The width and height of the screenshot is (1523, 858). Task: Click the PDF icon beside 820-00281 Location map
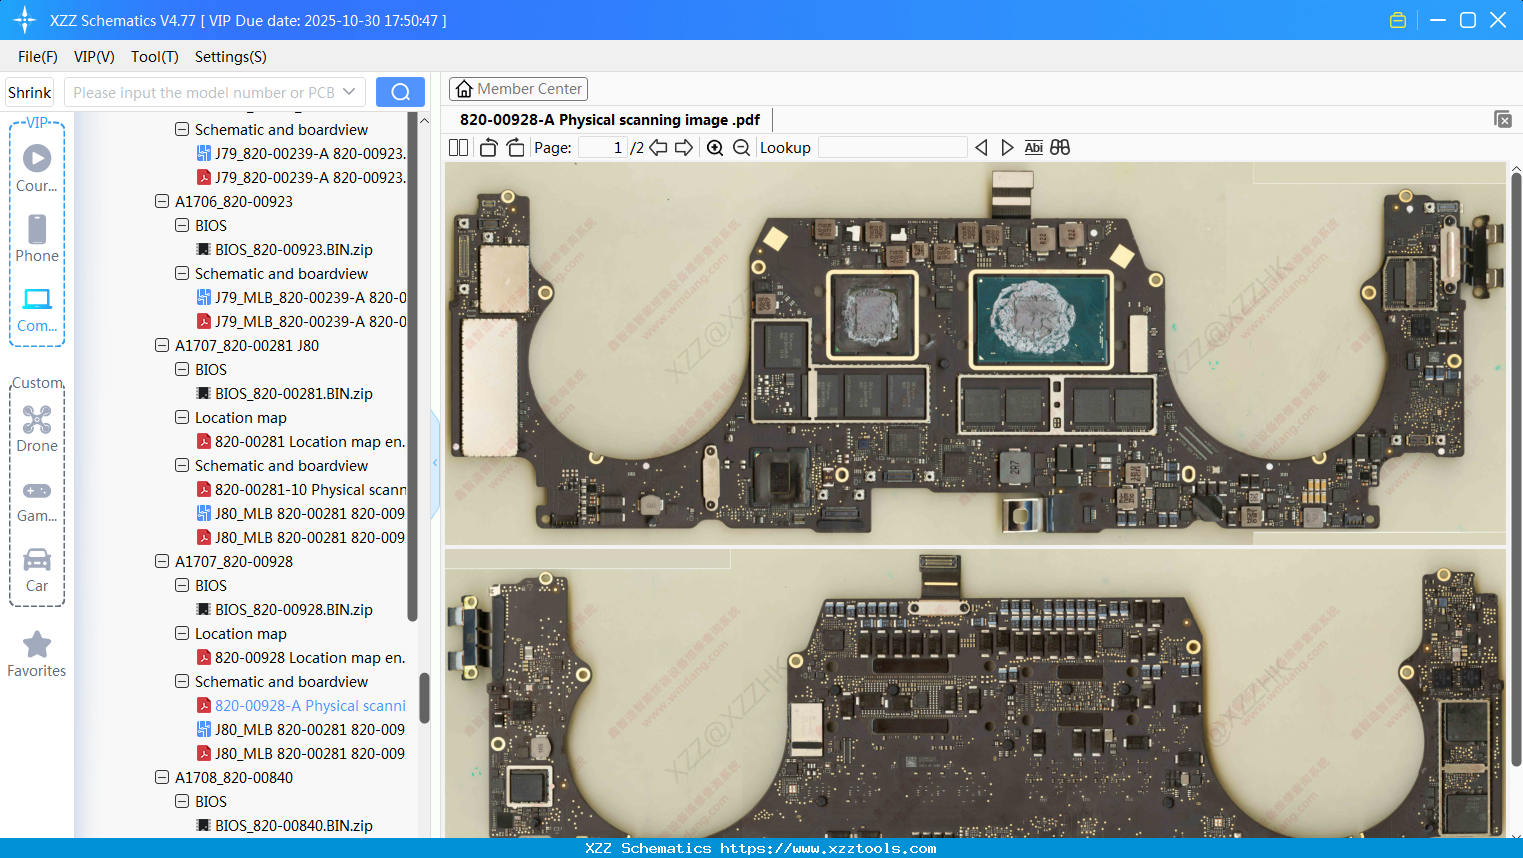pyautogui.click(x=204, y=442)
